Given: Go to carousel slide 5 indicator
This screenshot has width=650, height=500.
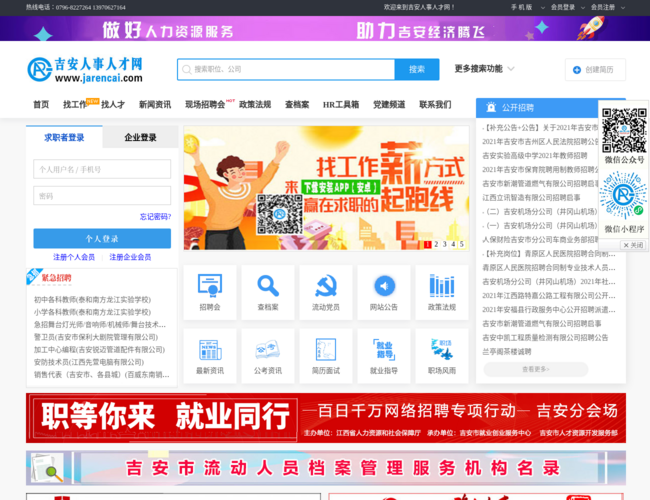Looking at the screenshot, I should click(x=461, y=244).
